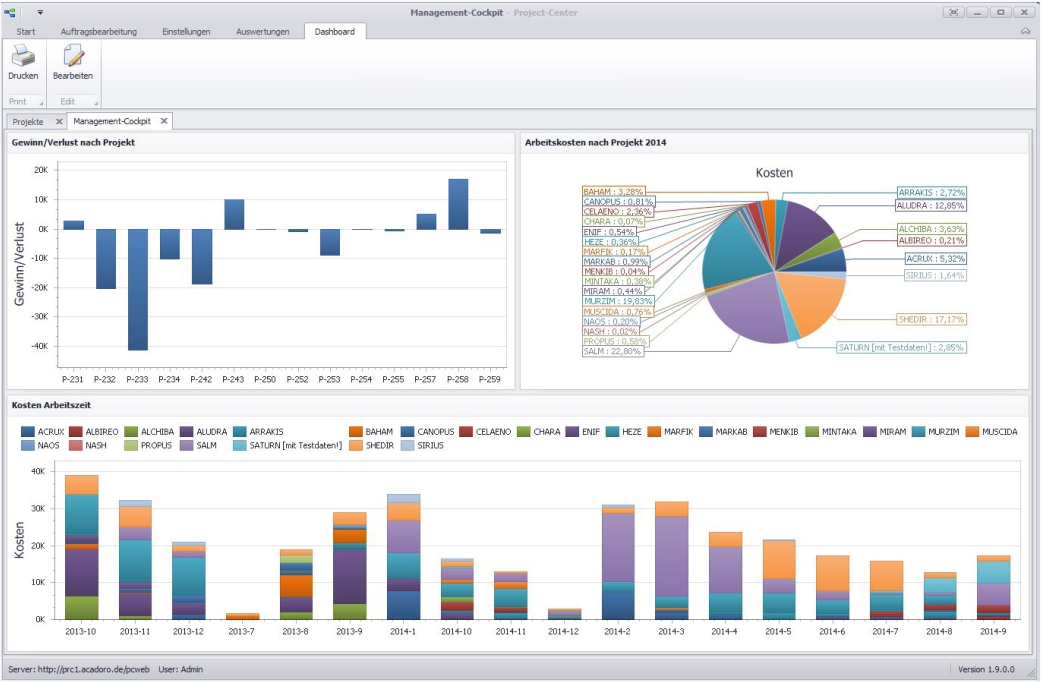Click the ACRUX legend color swatch
This screenshot has width=1041, height=682.
[x=27, y=432]
